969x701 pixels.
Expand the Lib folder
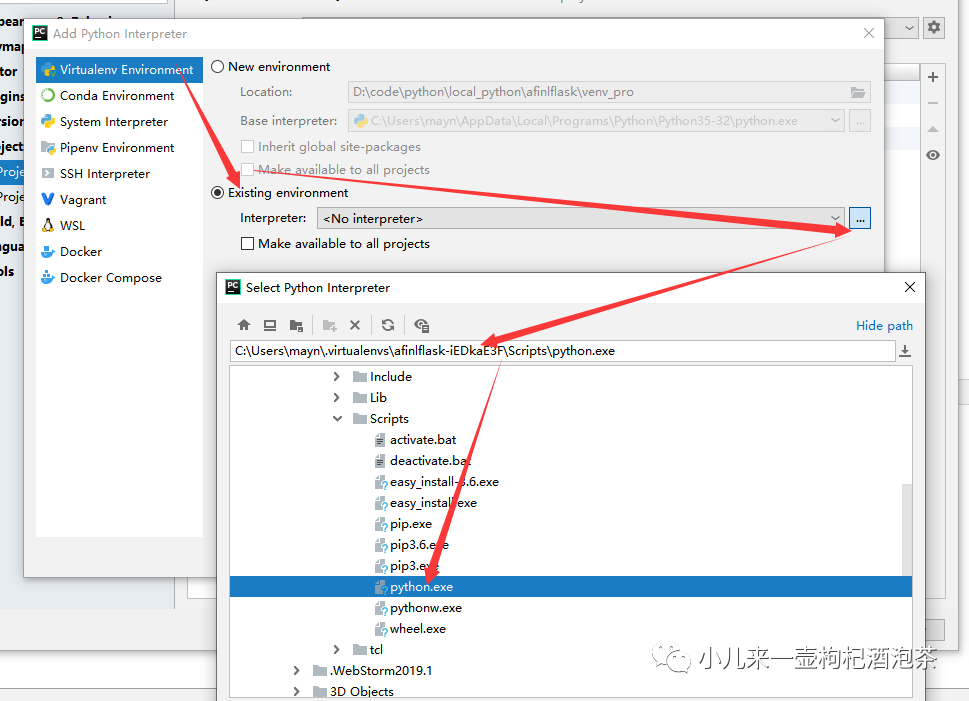336,397
